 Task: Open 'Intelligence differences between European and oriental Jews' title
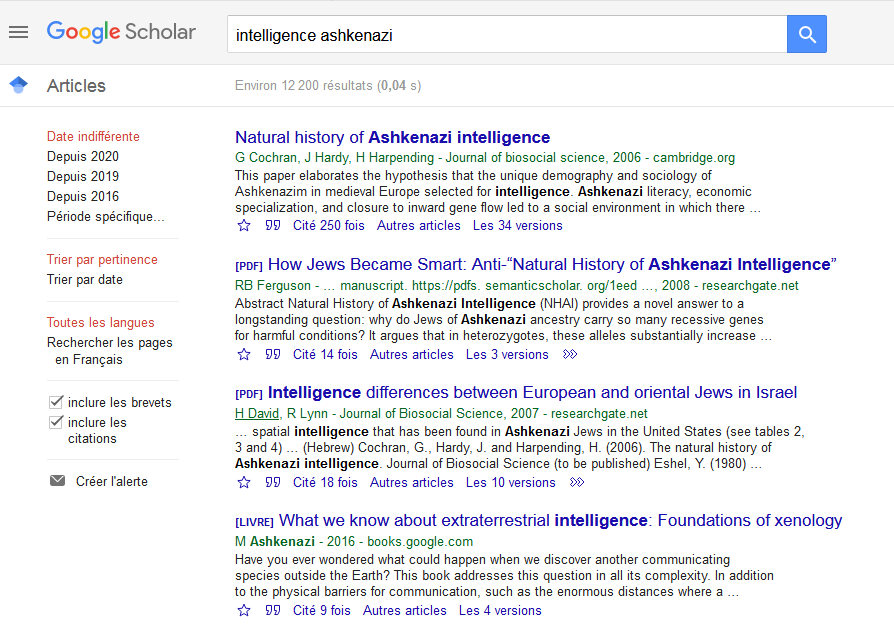pyautogui.click(x=533, y=392)
